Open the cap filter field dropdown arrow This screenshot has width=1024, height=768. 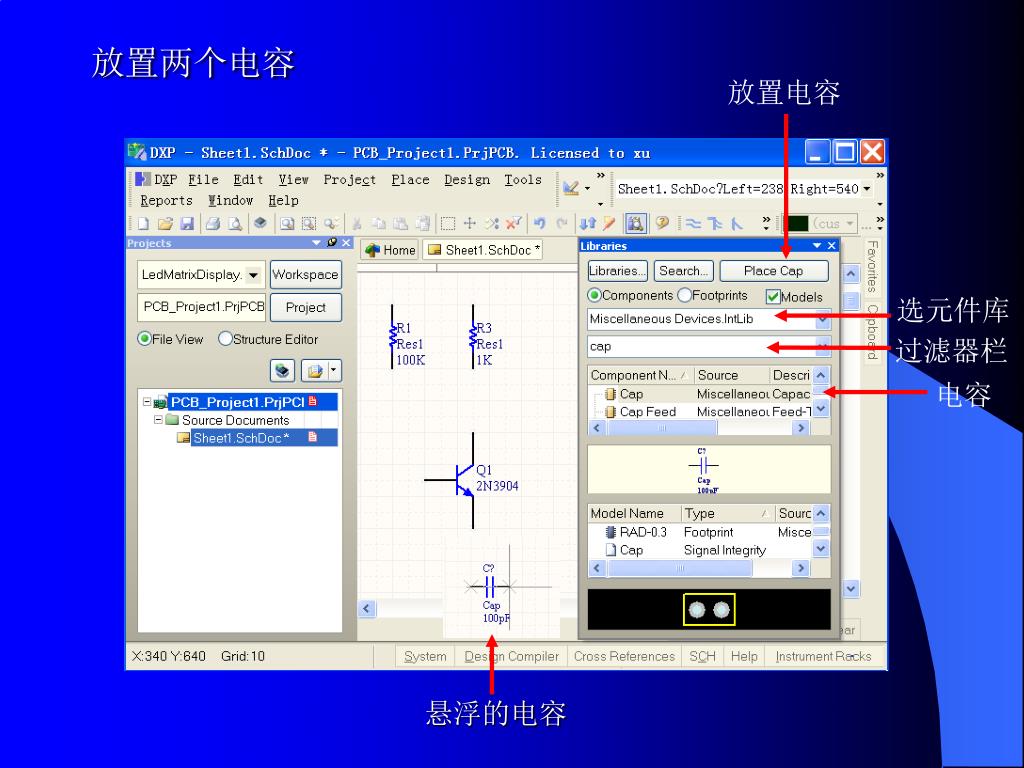pos(822,346)
